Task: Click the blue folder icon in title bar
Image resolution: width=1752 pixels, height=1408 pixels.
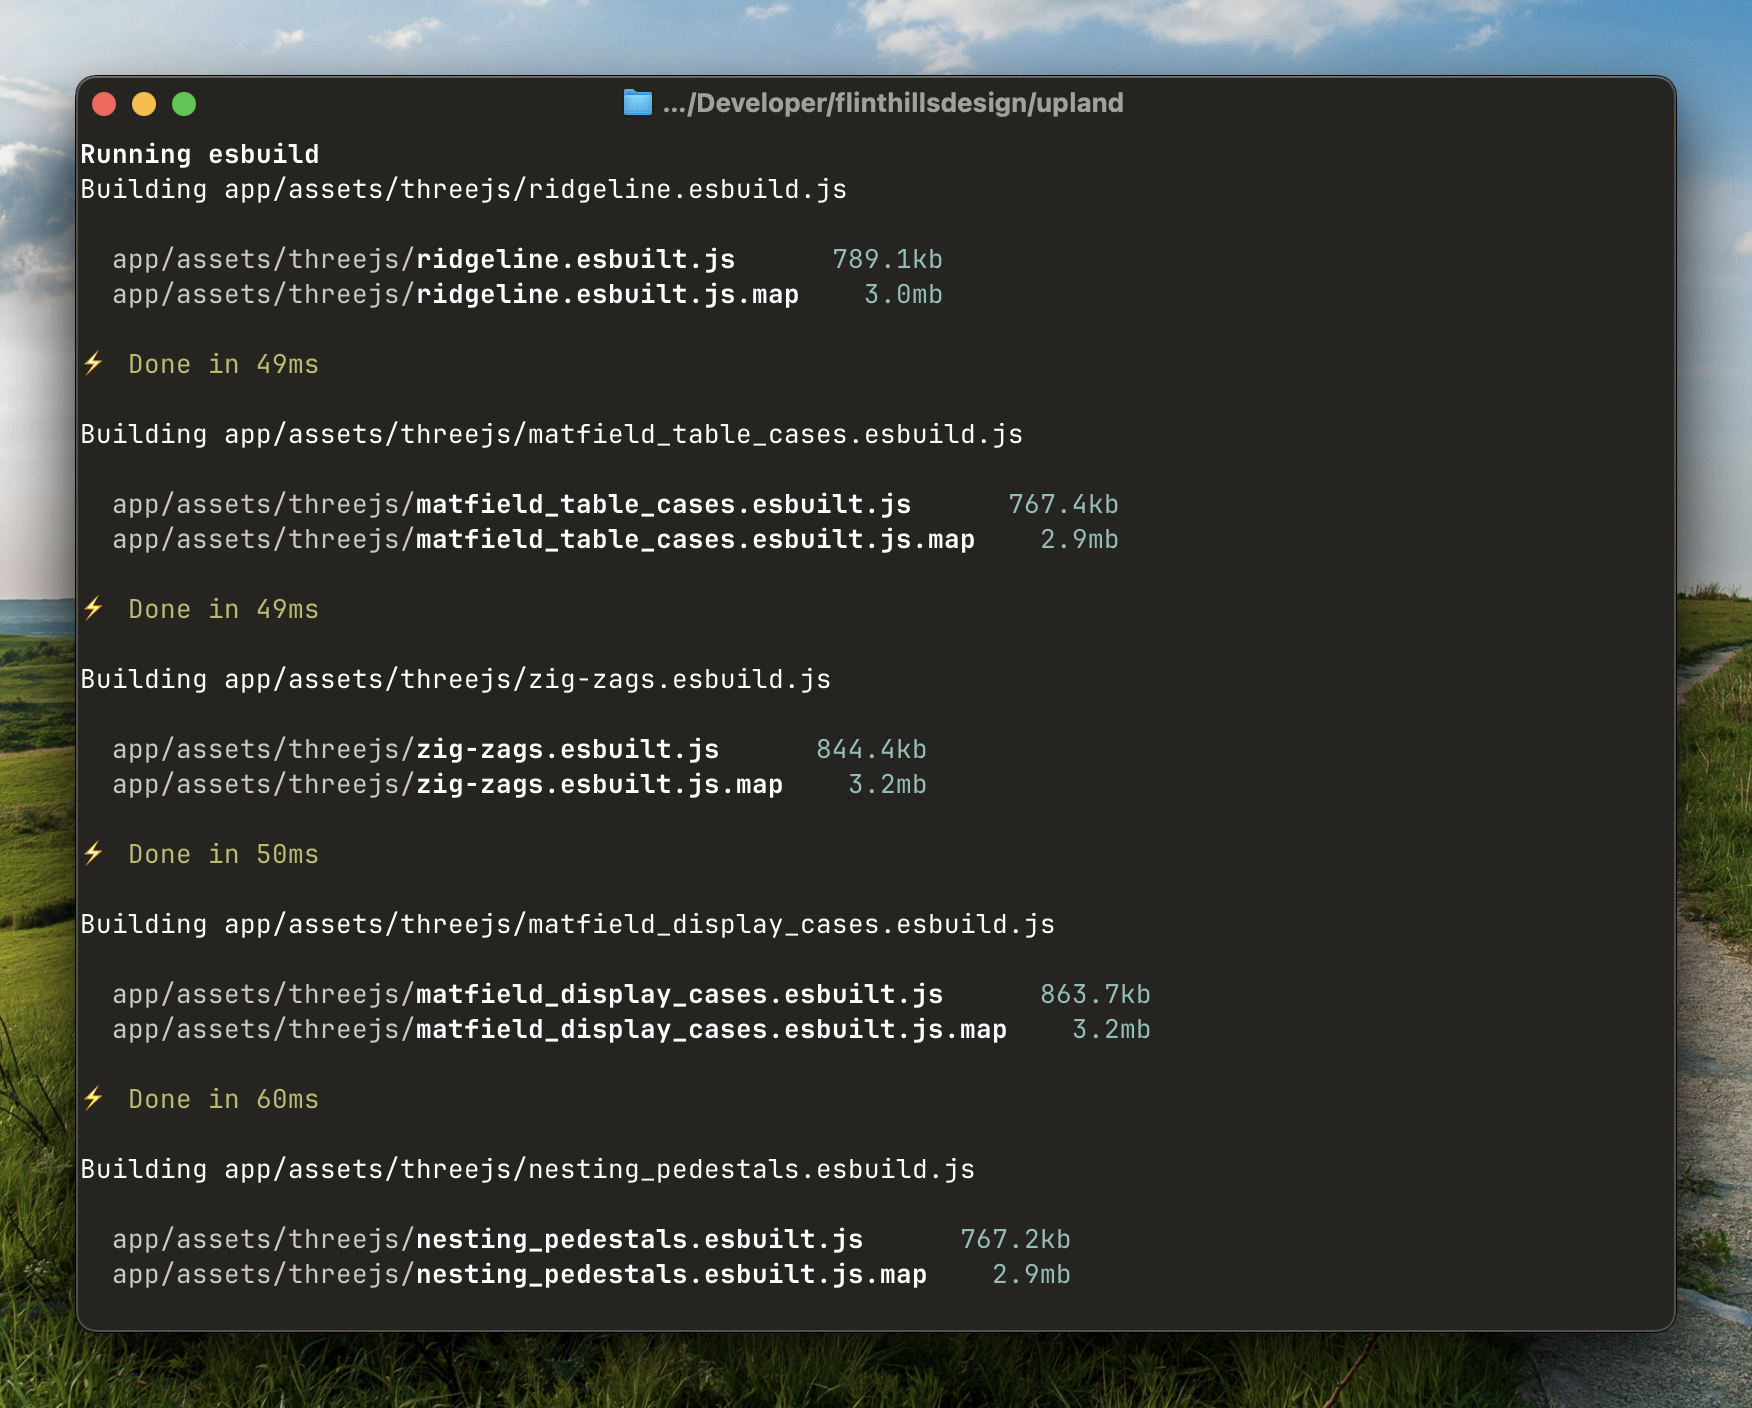Action: click(x=637, y=103)
